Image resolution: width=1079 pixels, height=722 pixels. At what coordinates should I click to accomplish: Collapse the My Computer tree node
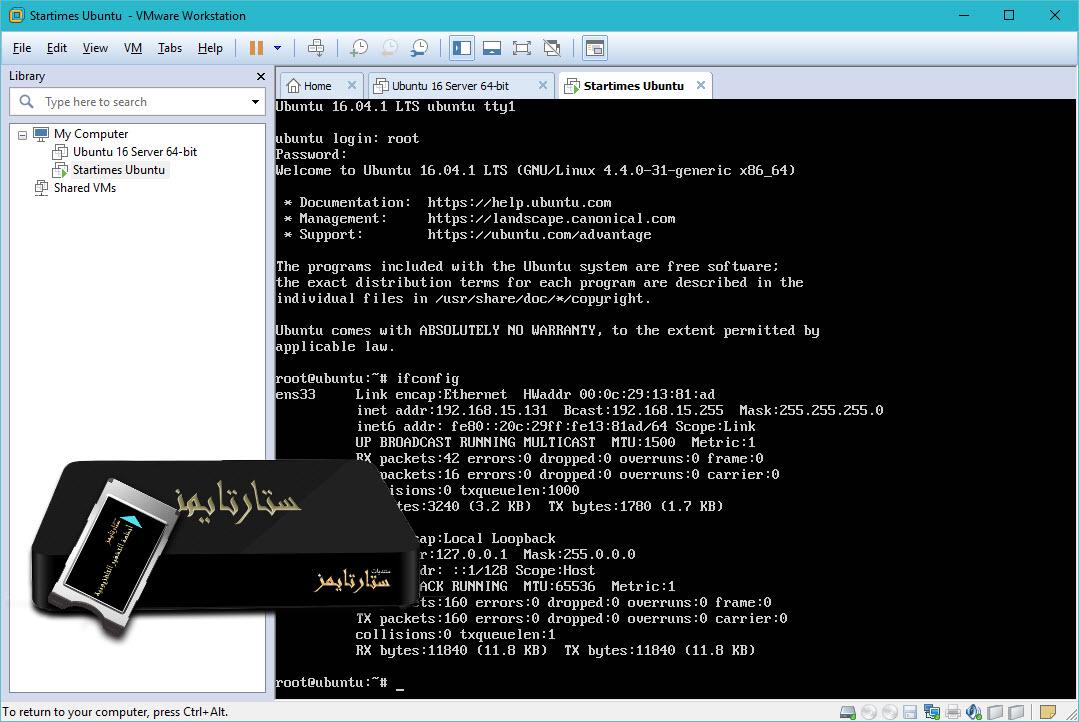(x=22, y=133)
